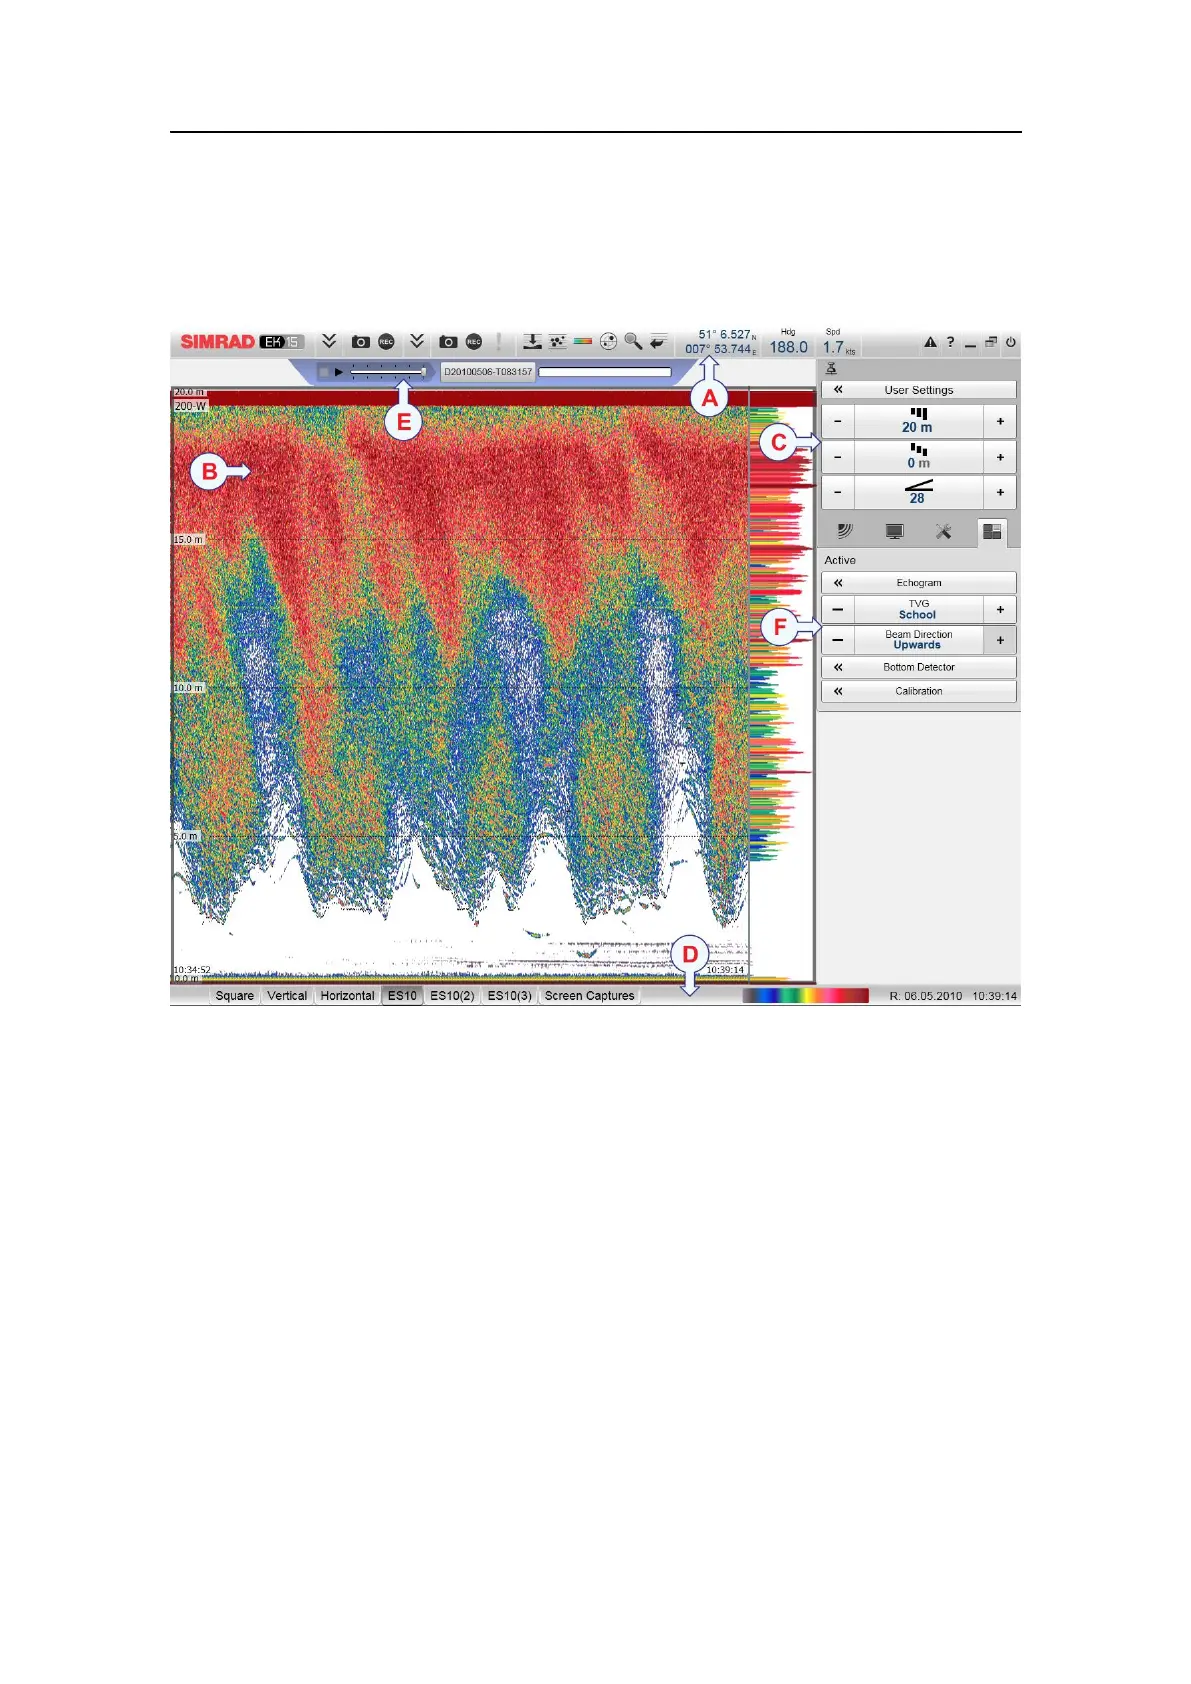Screen dimensions: 1191x1684
Task: Open the colour bar icon in the top toolbar
Action: [583, 342]
